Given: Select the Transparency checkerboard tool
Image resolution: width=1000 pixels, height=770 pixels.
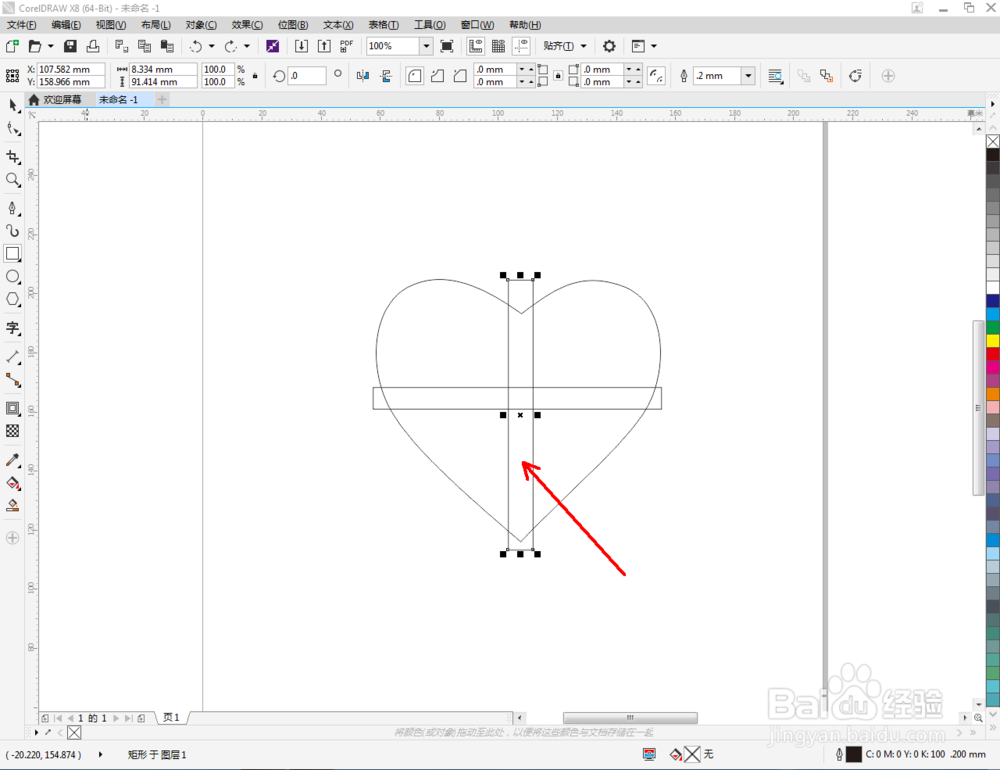Looking at the screenshot, I should coord(12,431).
